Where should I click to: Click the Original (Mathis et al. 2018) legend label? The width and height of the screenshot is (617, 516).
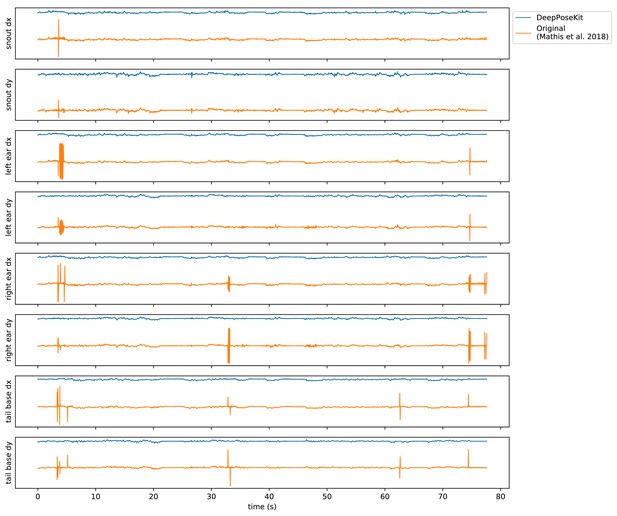point(572,33)
